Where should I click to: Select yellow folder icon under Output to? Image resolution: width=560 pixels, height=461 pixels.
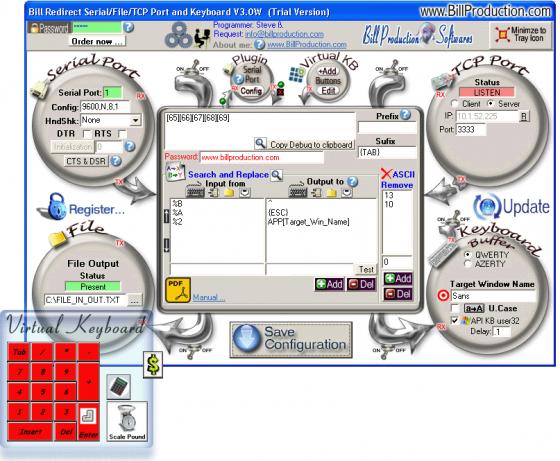(x=332, y=193)
